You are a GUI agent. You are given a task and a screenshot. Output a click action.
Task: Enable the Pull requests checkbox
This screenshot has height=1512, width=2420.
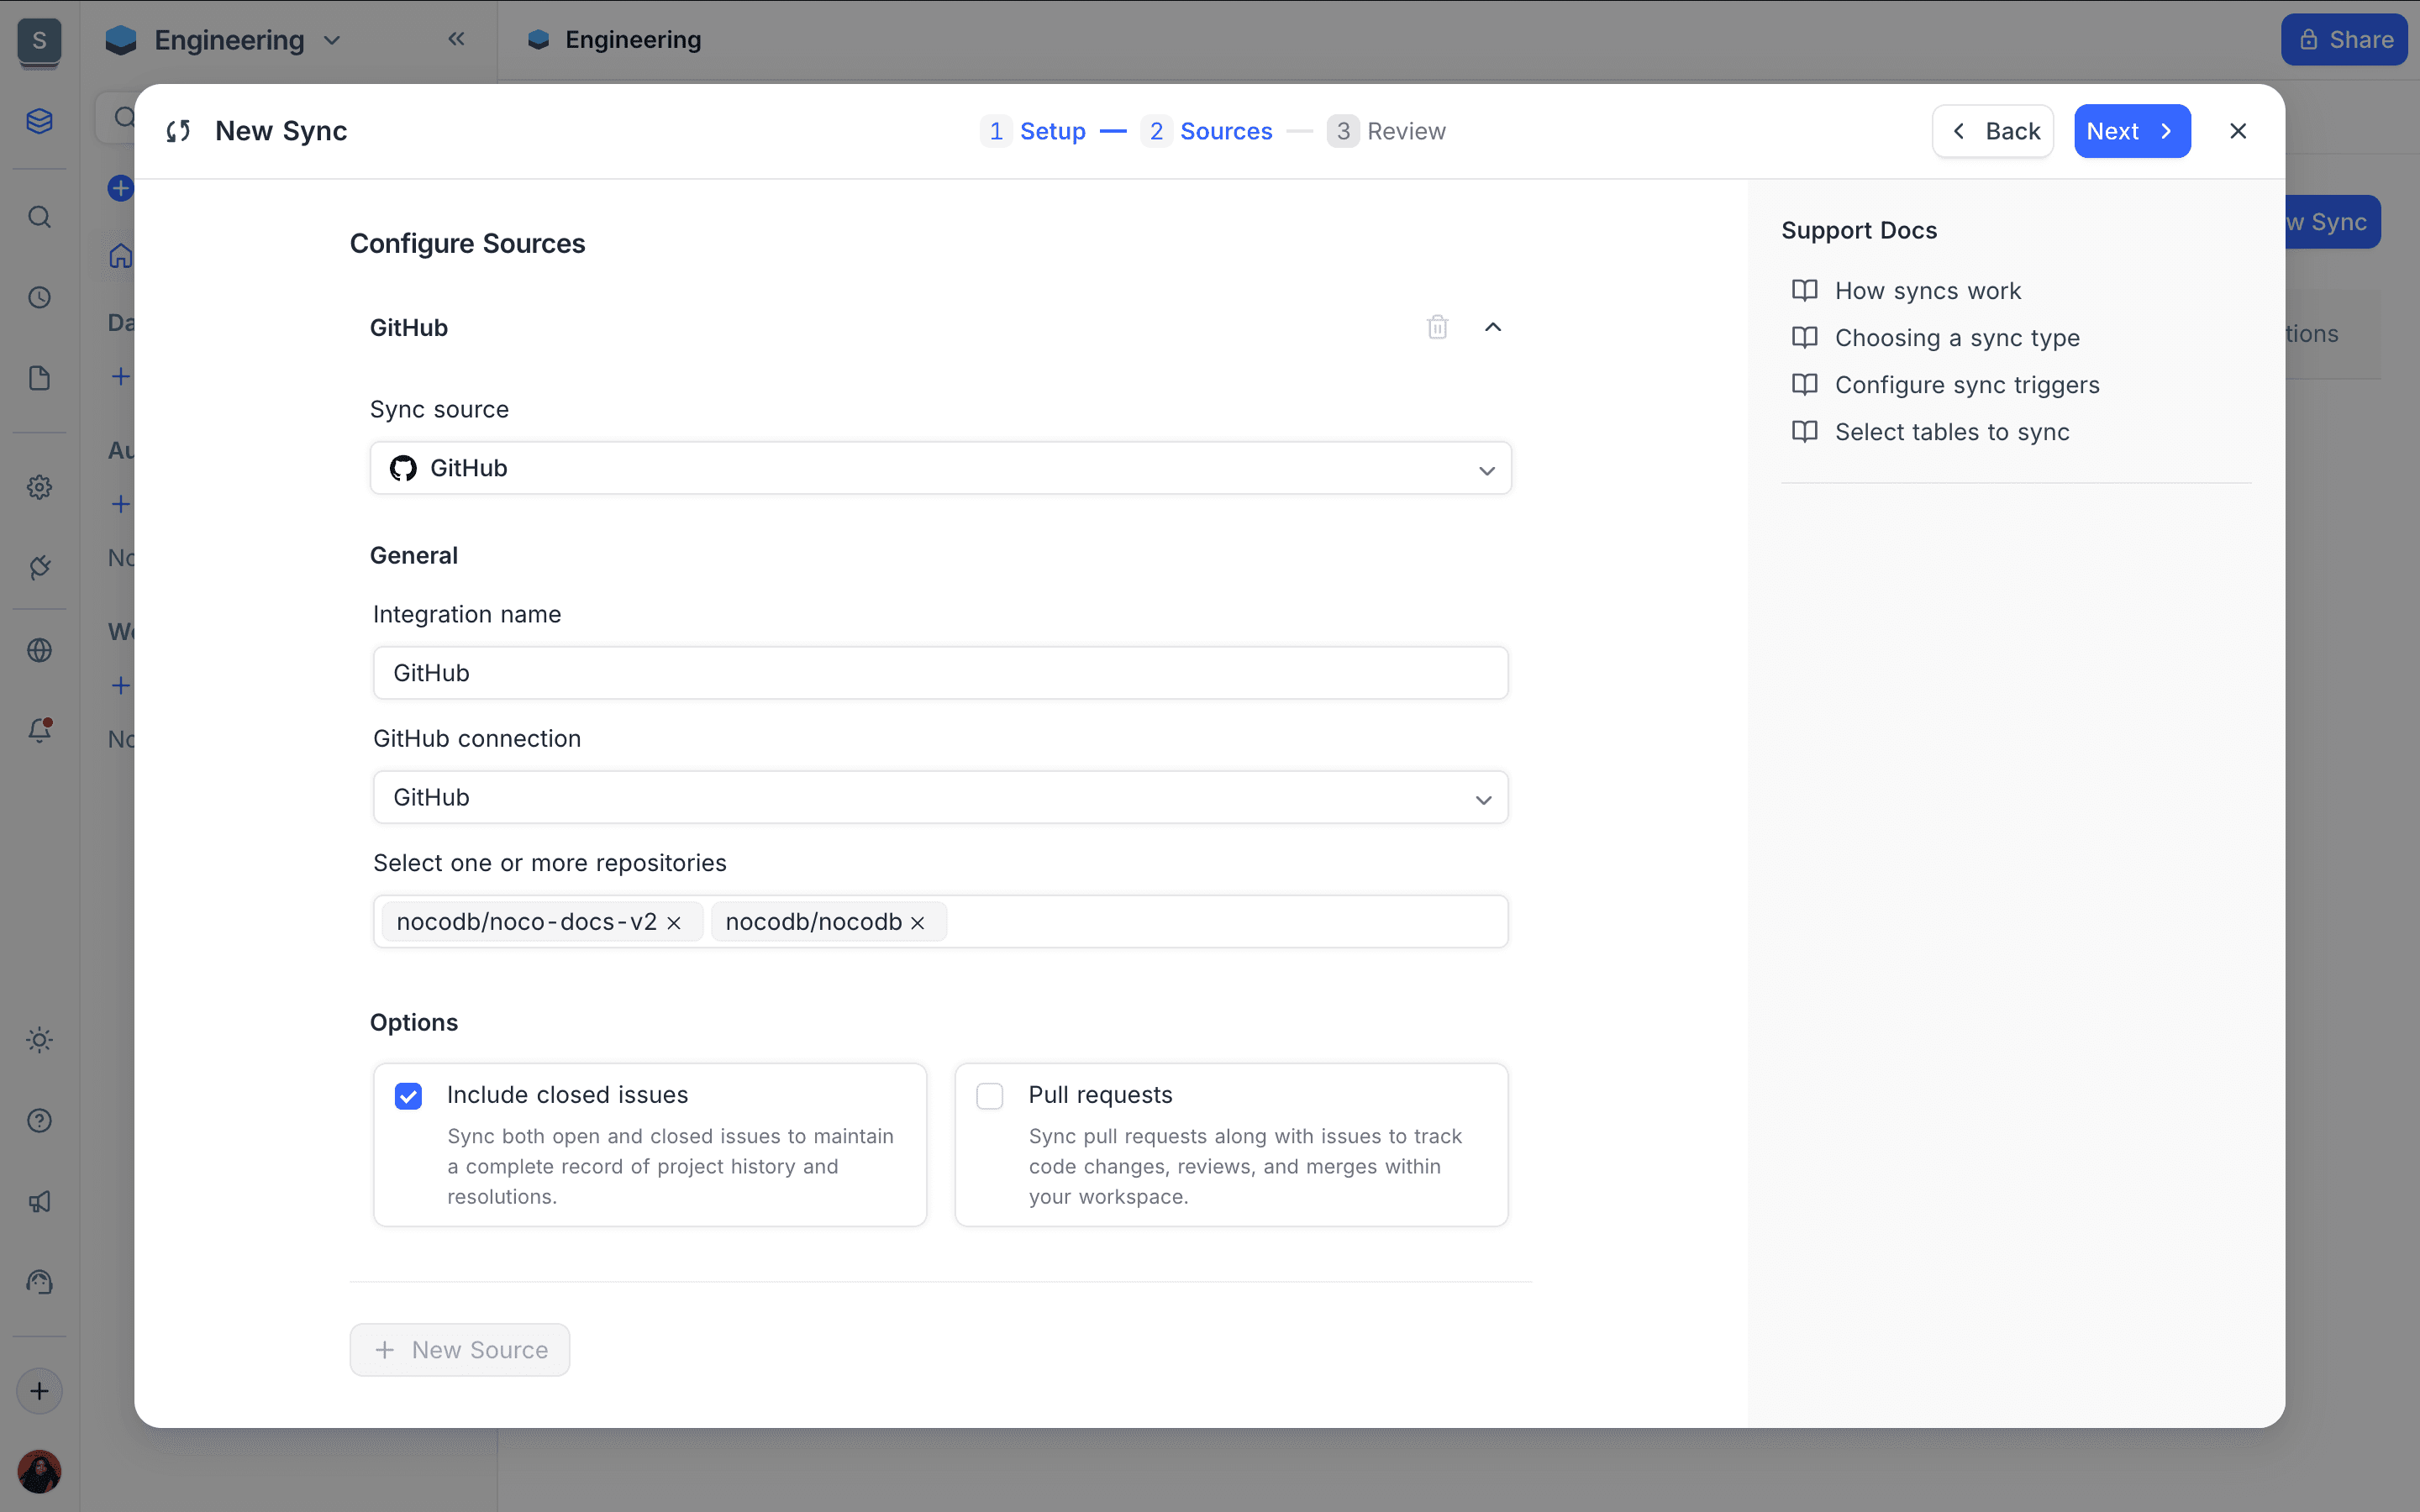pyautogui.click(x=990, y=1096)
